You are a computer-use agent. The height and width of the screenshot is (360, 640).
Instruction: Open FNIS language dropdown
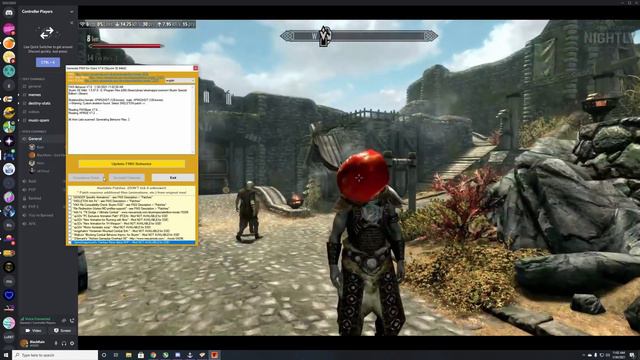click(x=180, y=80)
